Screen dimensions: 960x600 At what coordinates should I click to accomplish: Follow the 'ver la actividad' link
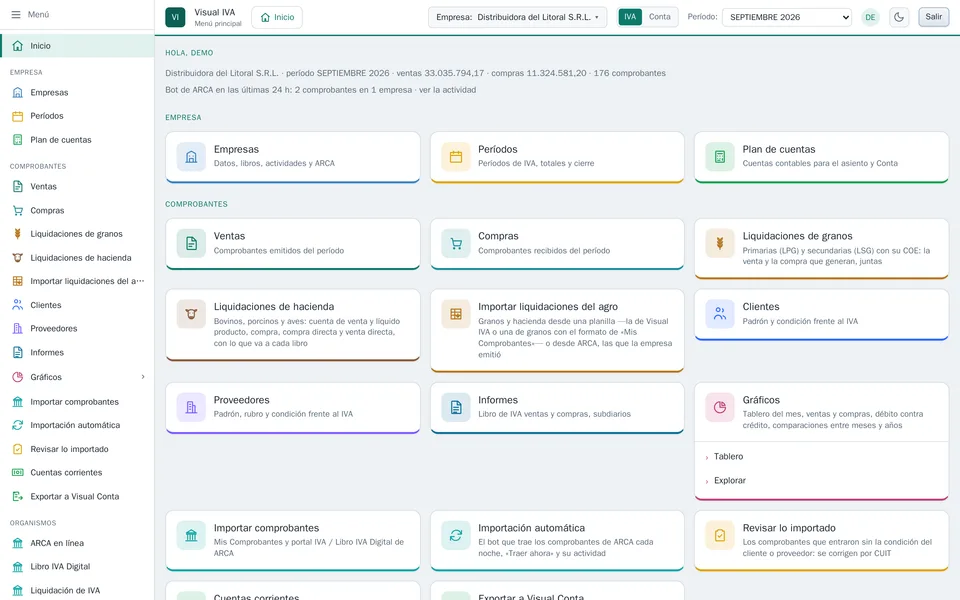[x=448, y=90]
